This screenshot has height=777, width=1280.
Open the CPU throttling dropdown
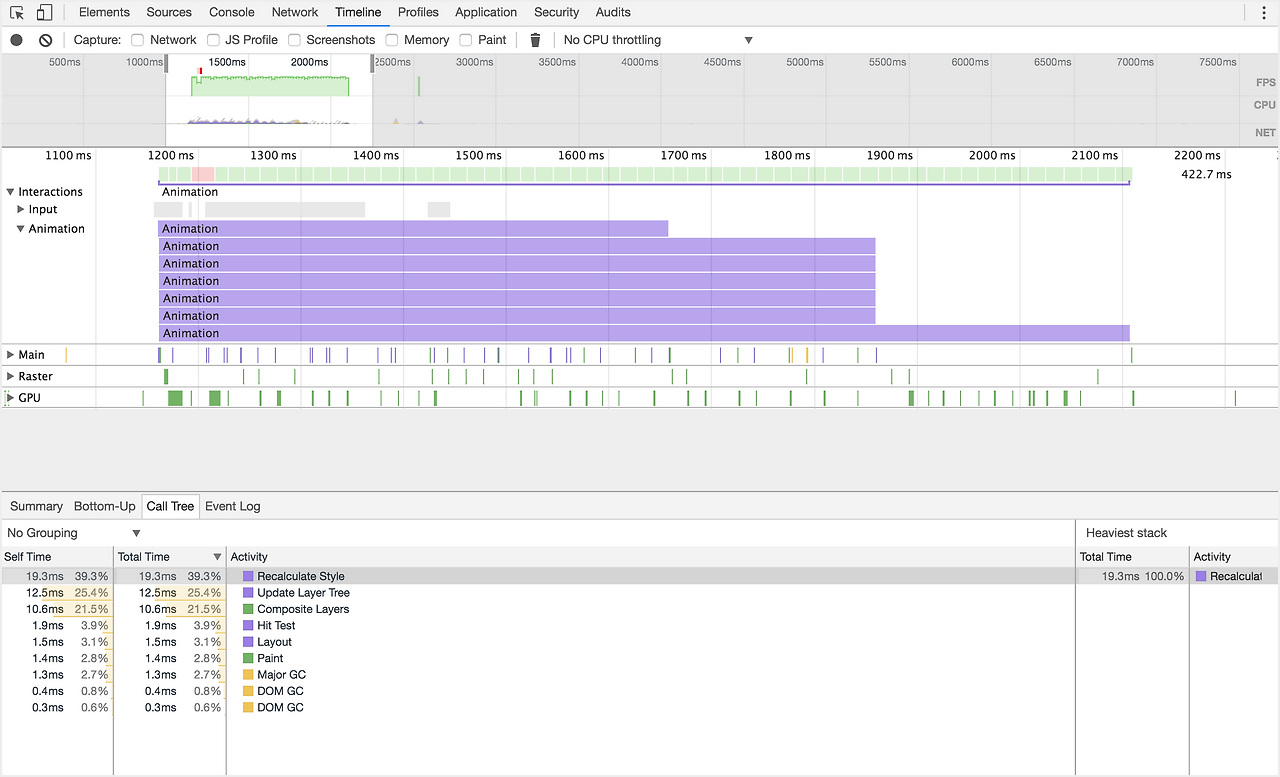point(658,40)
